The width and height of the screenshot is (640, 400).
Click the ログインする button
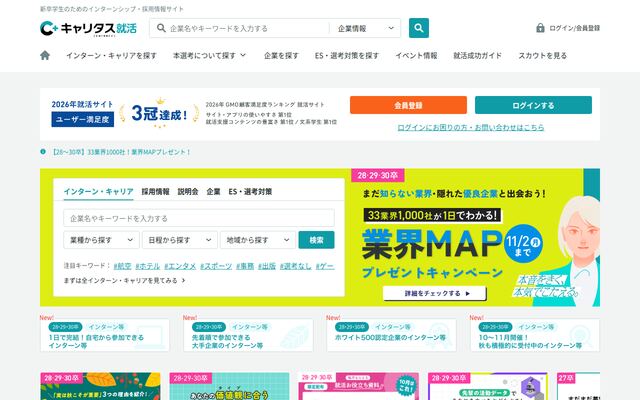pyautogui.click(x=533, y=105)
